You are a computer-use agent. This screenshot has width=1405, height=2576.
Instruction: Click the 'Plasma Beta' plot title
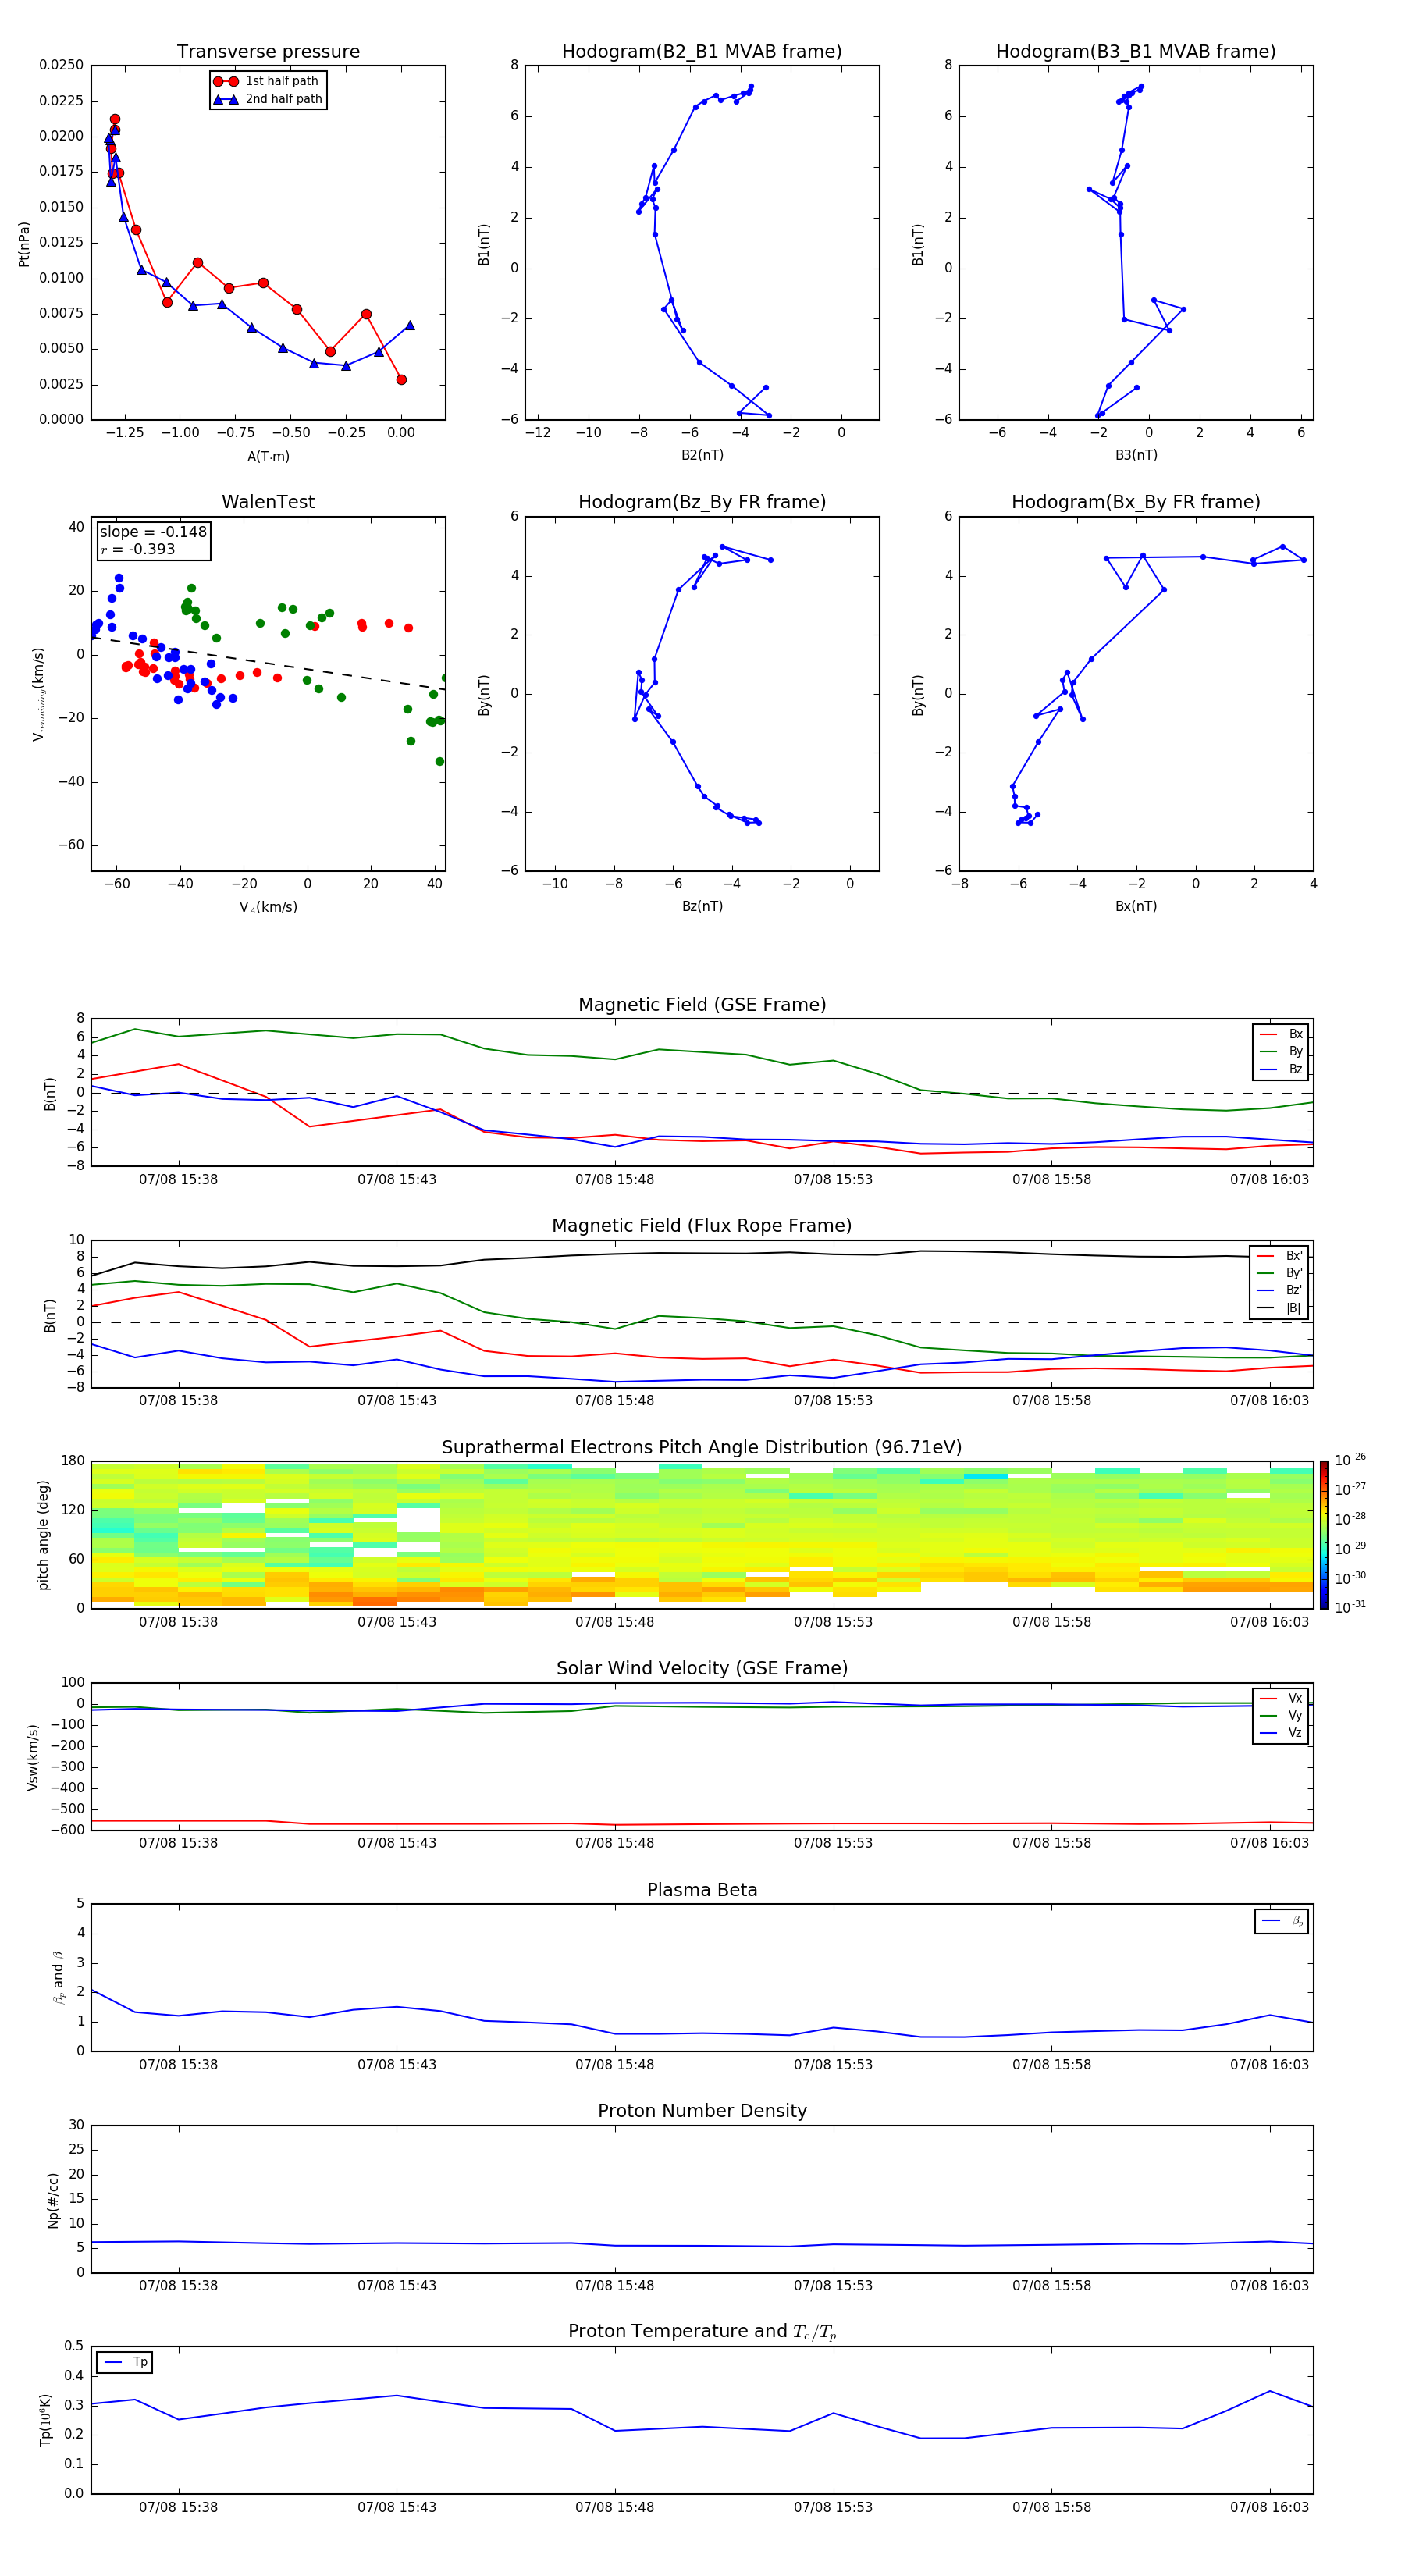point(702,1891)
